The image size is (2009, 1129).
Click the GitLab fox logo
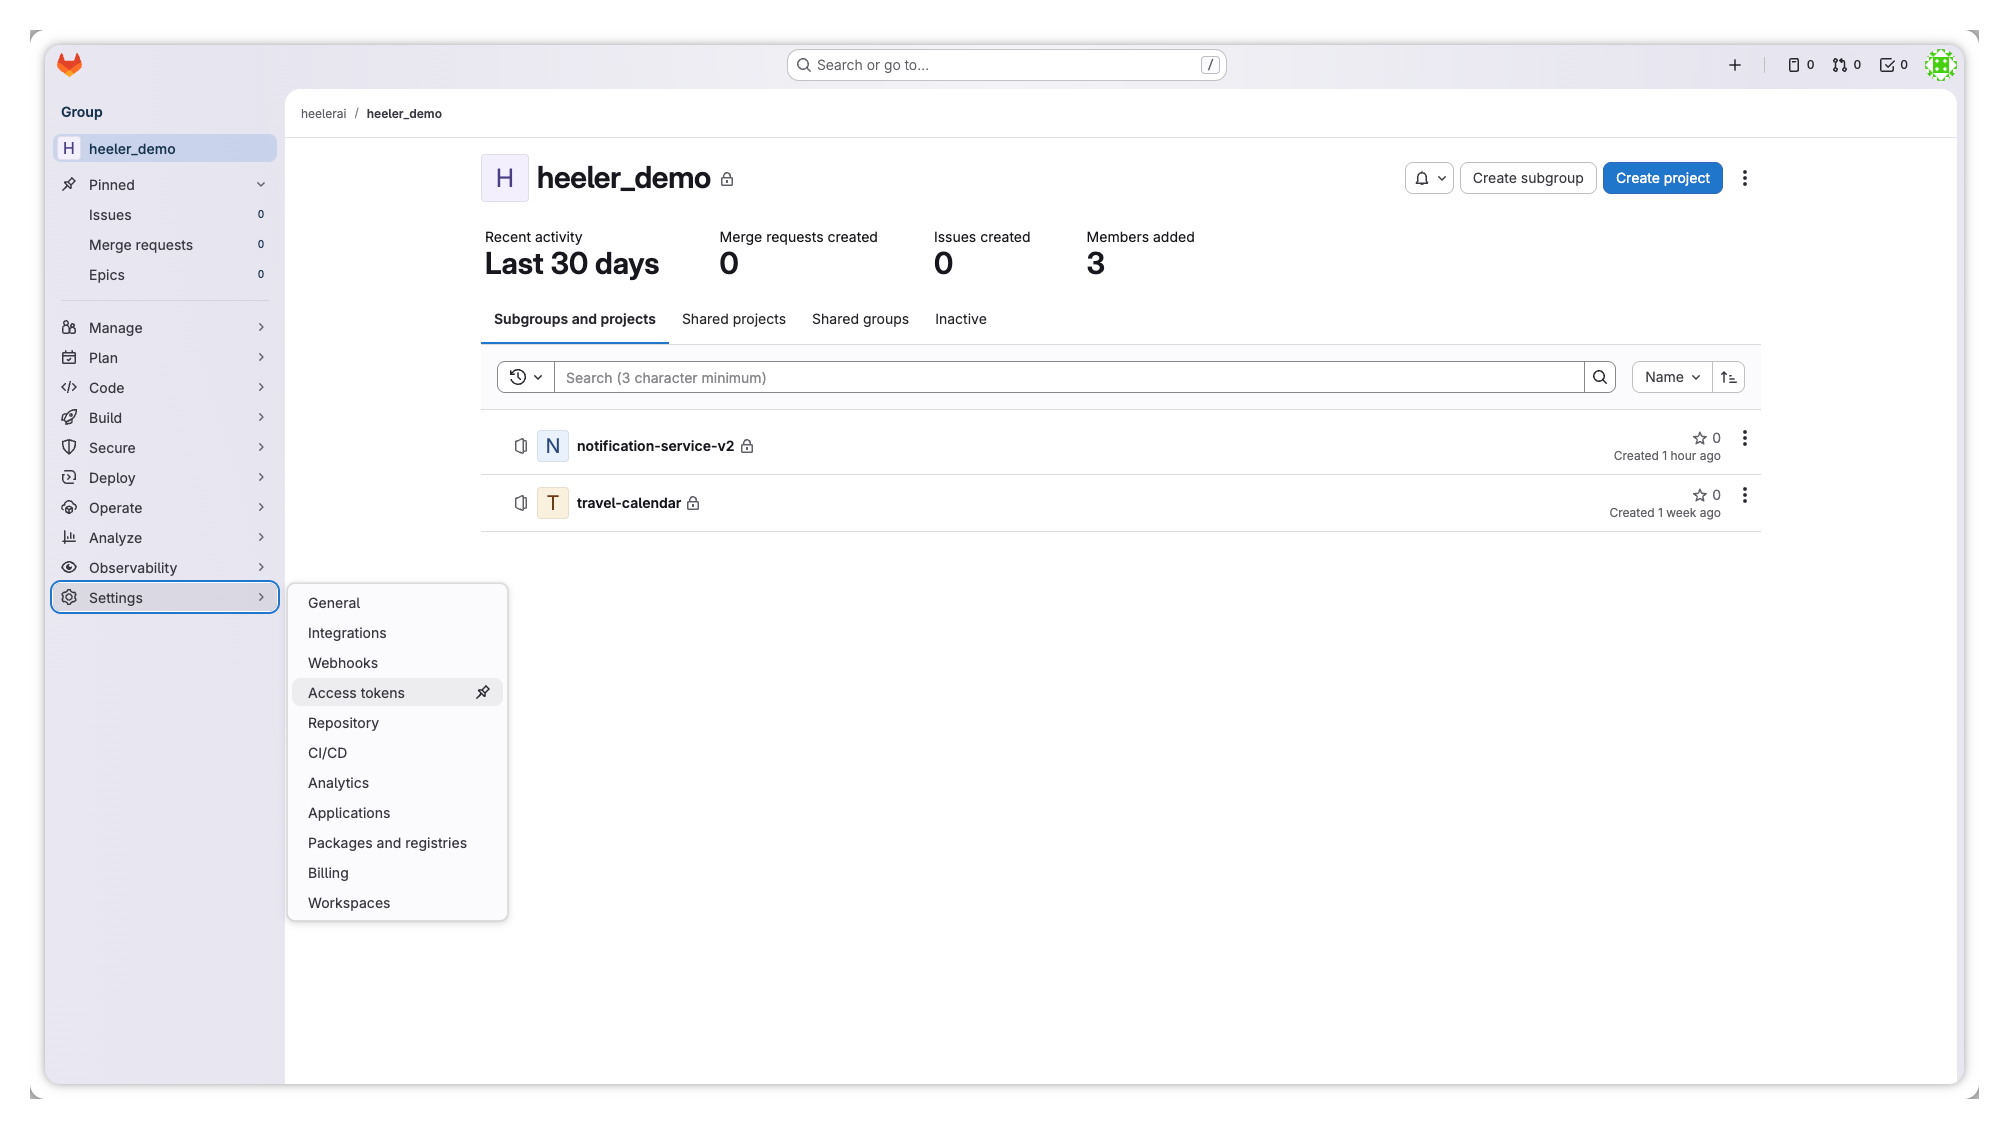(x=69, y=65)
